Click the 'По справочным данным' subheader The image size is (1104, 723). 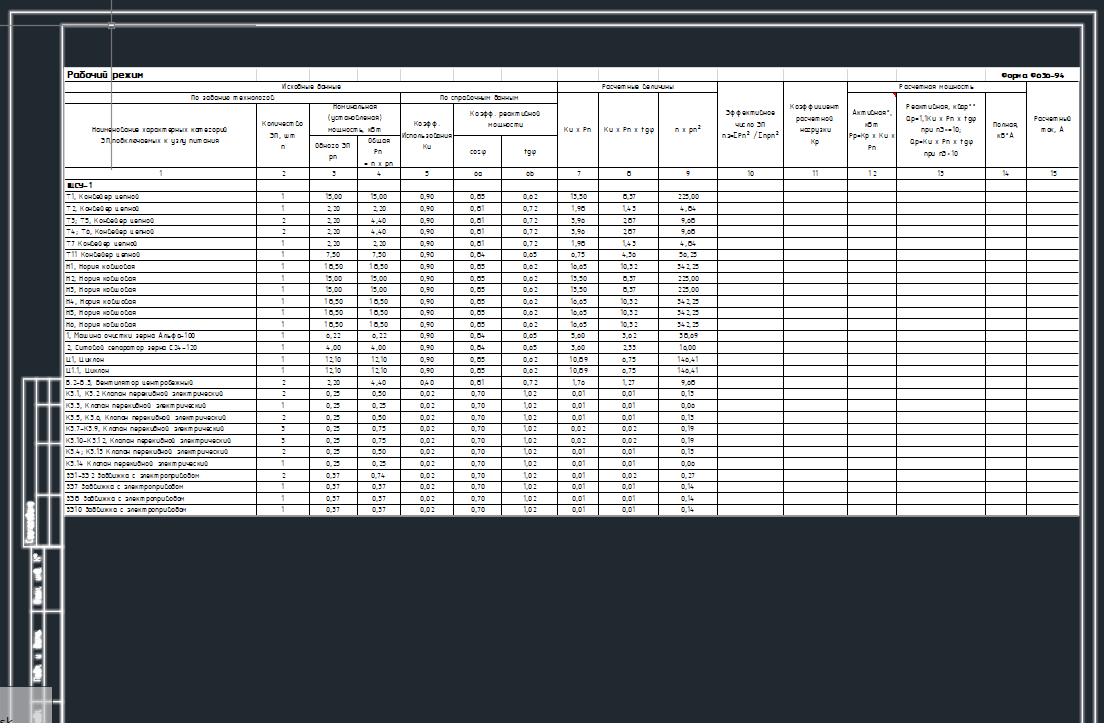479,98
